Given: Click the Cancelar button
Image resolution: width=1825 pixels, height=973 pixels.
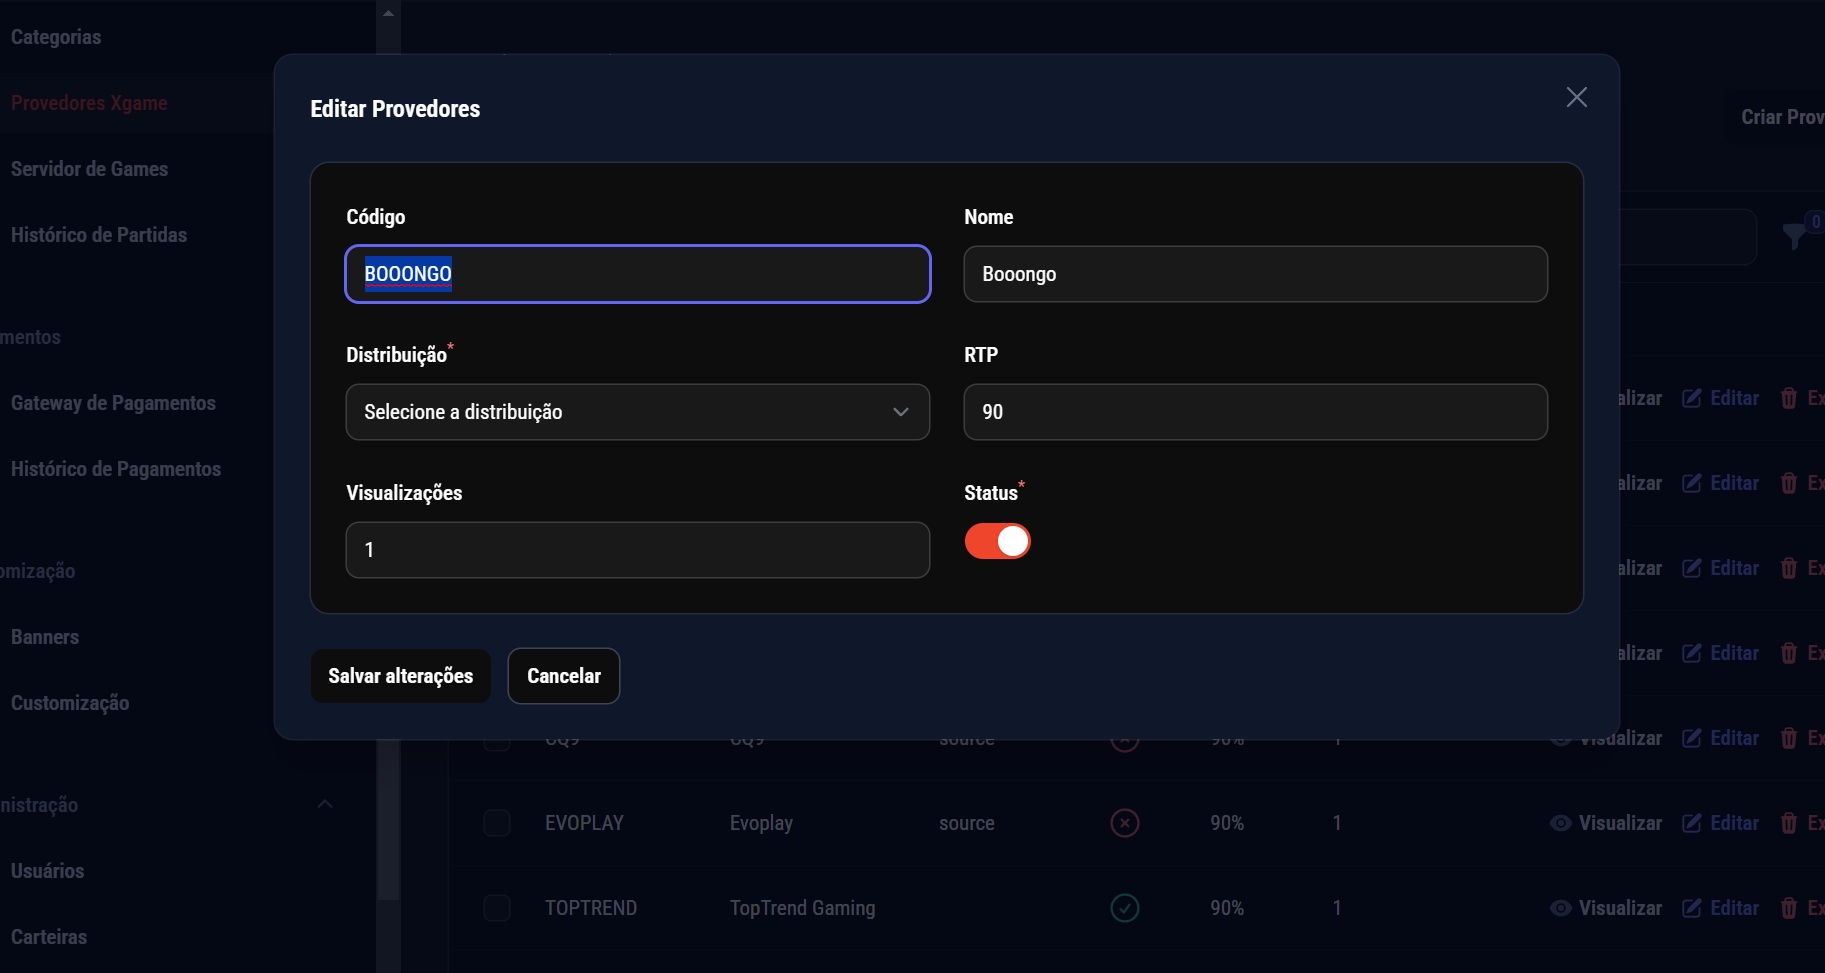Looking at the screenshot, I should [x=564, y=676].
